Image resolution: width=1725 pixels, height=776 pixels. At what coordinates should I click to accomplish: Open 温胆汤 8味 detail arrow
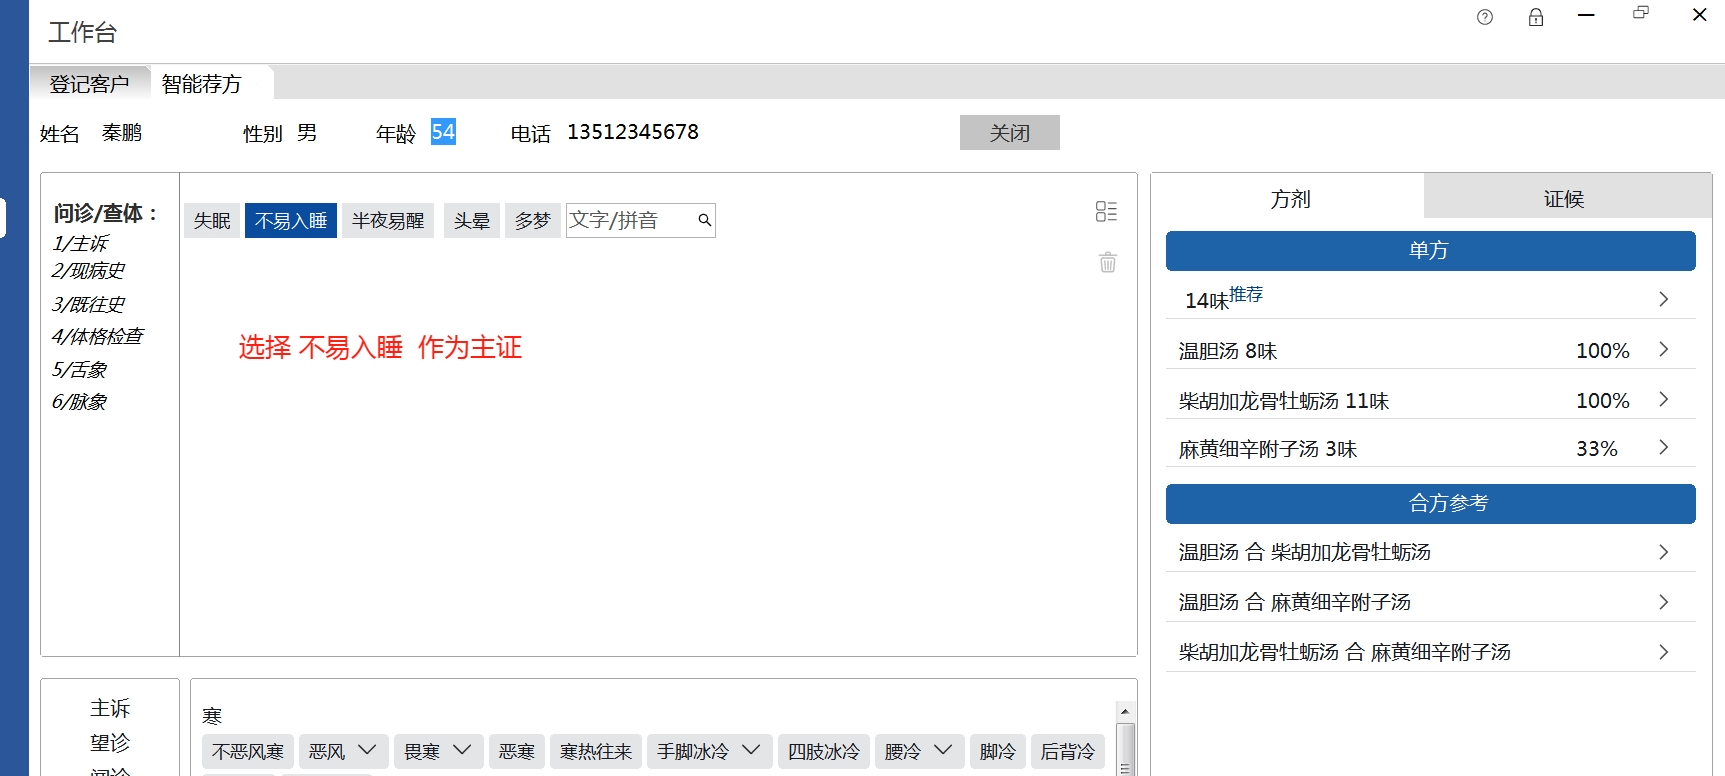click(x=1663, y=349)
